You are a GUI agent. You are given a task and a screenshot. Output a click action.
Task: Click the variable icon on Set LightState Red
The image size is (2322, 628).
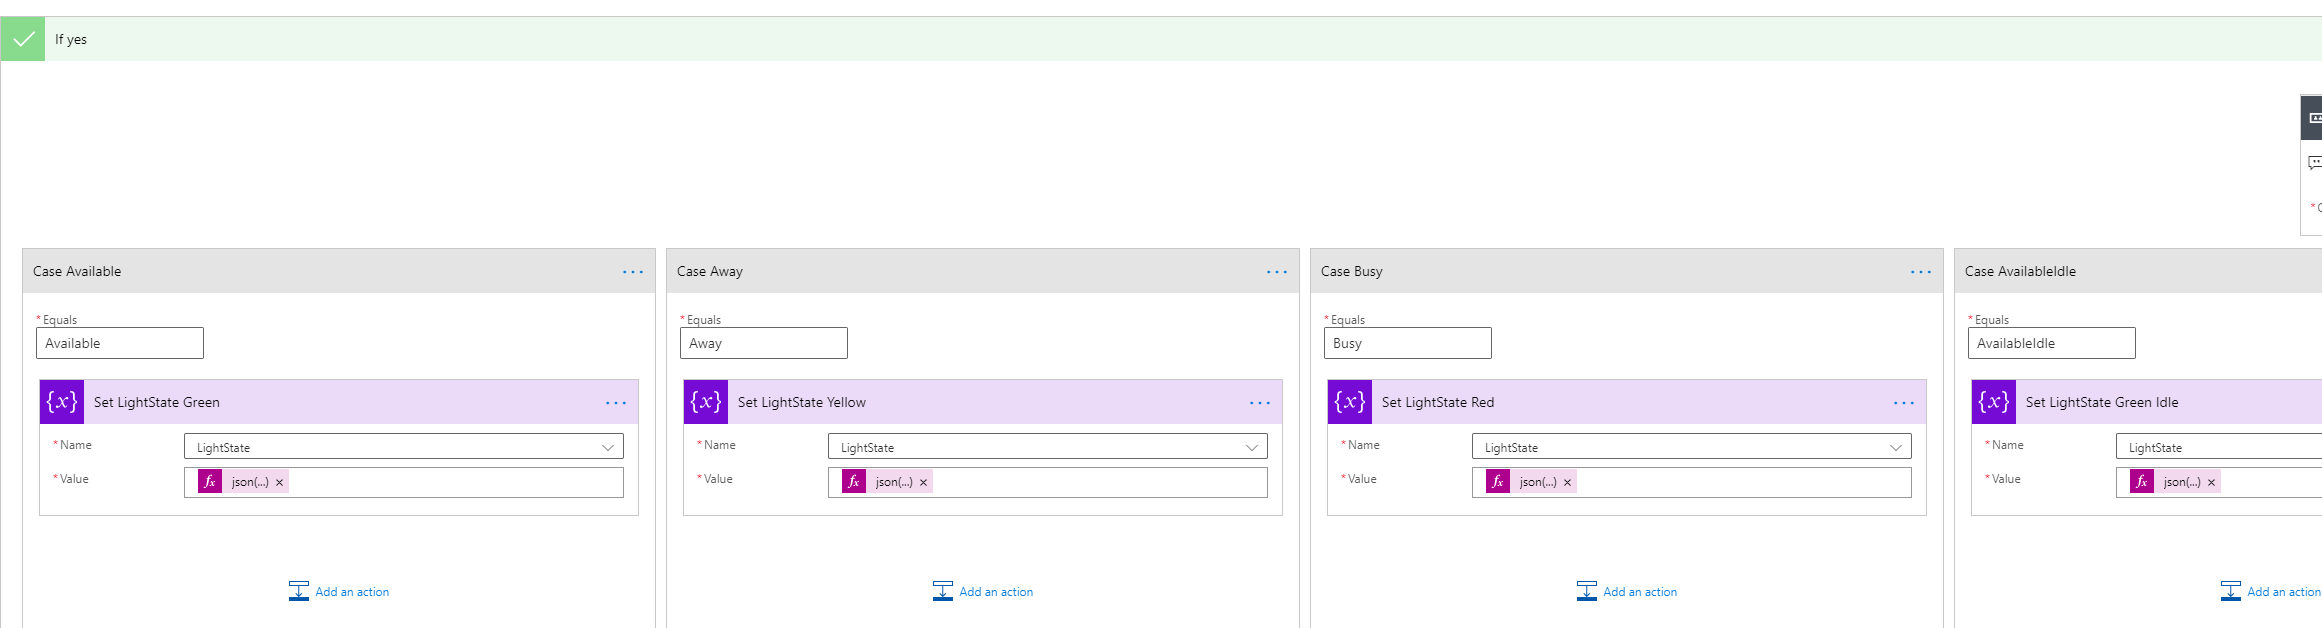(1350, 402)
